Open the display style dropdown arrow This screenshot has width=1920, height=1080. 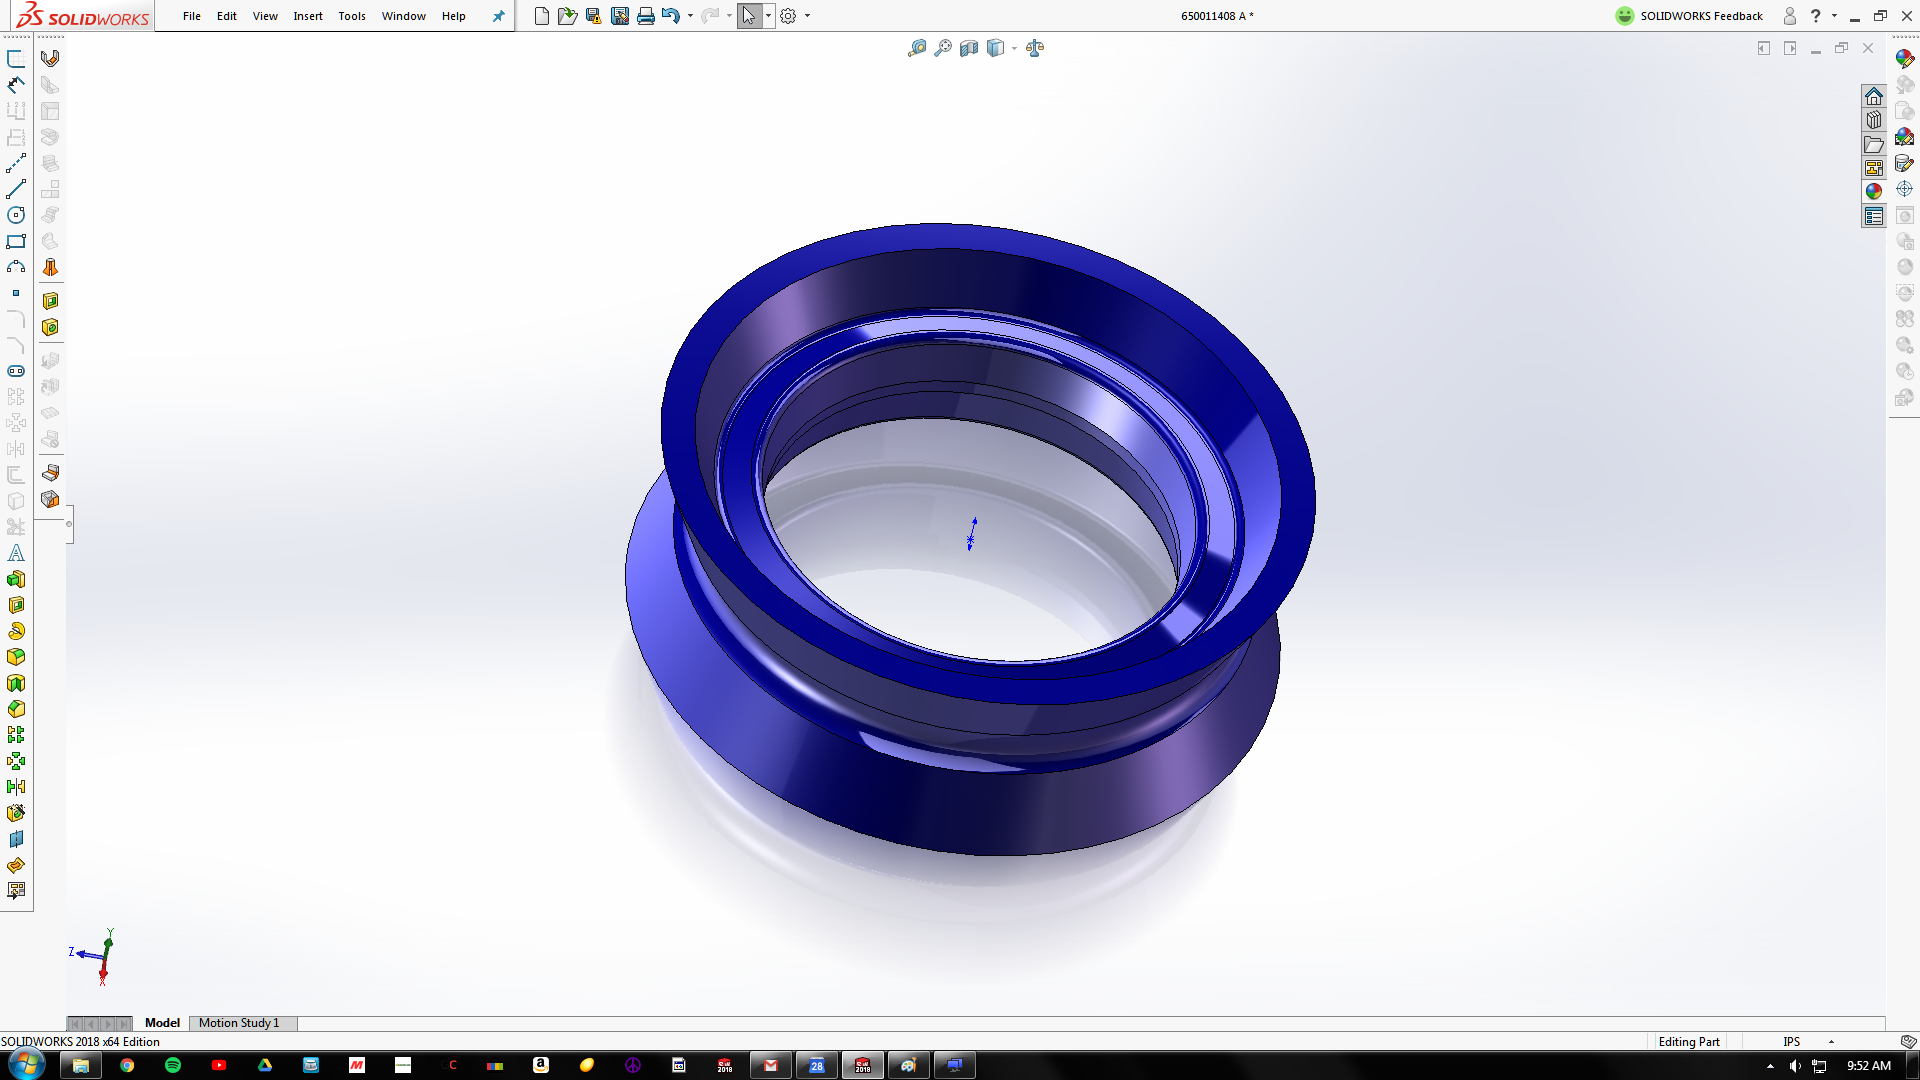coord(1013,47)
